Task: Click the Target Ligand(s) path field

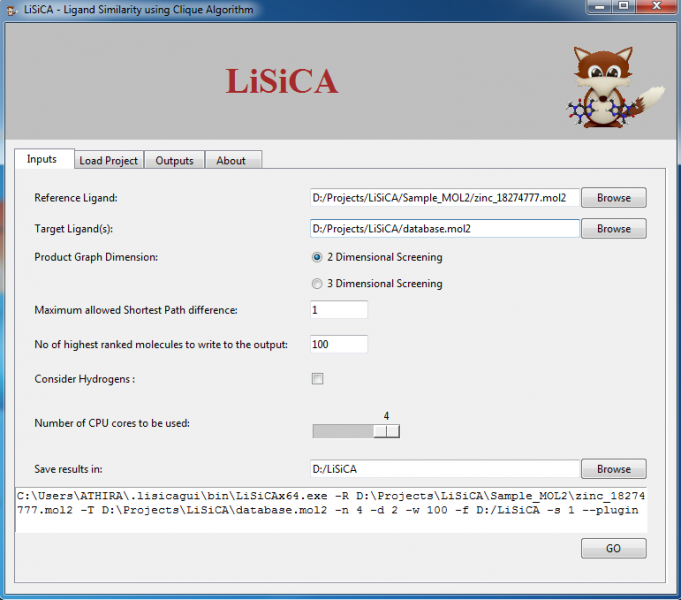Action: [444, 229]
